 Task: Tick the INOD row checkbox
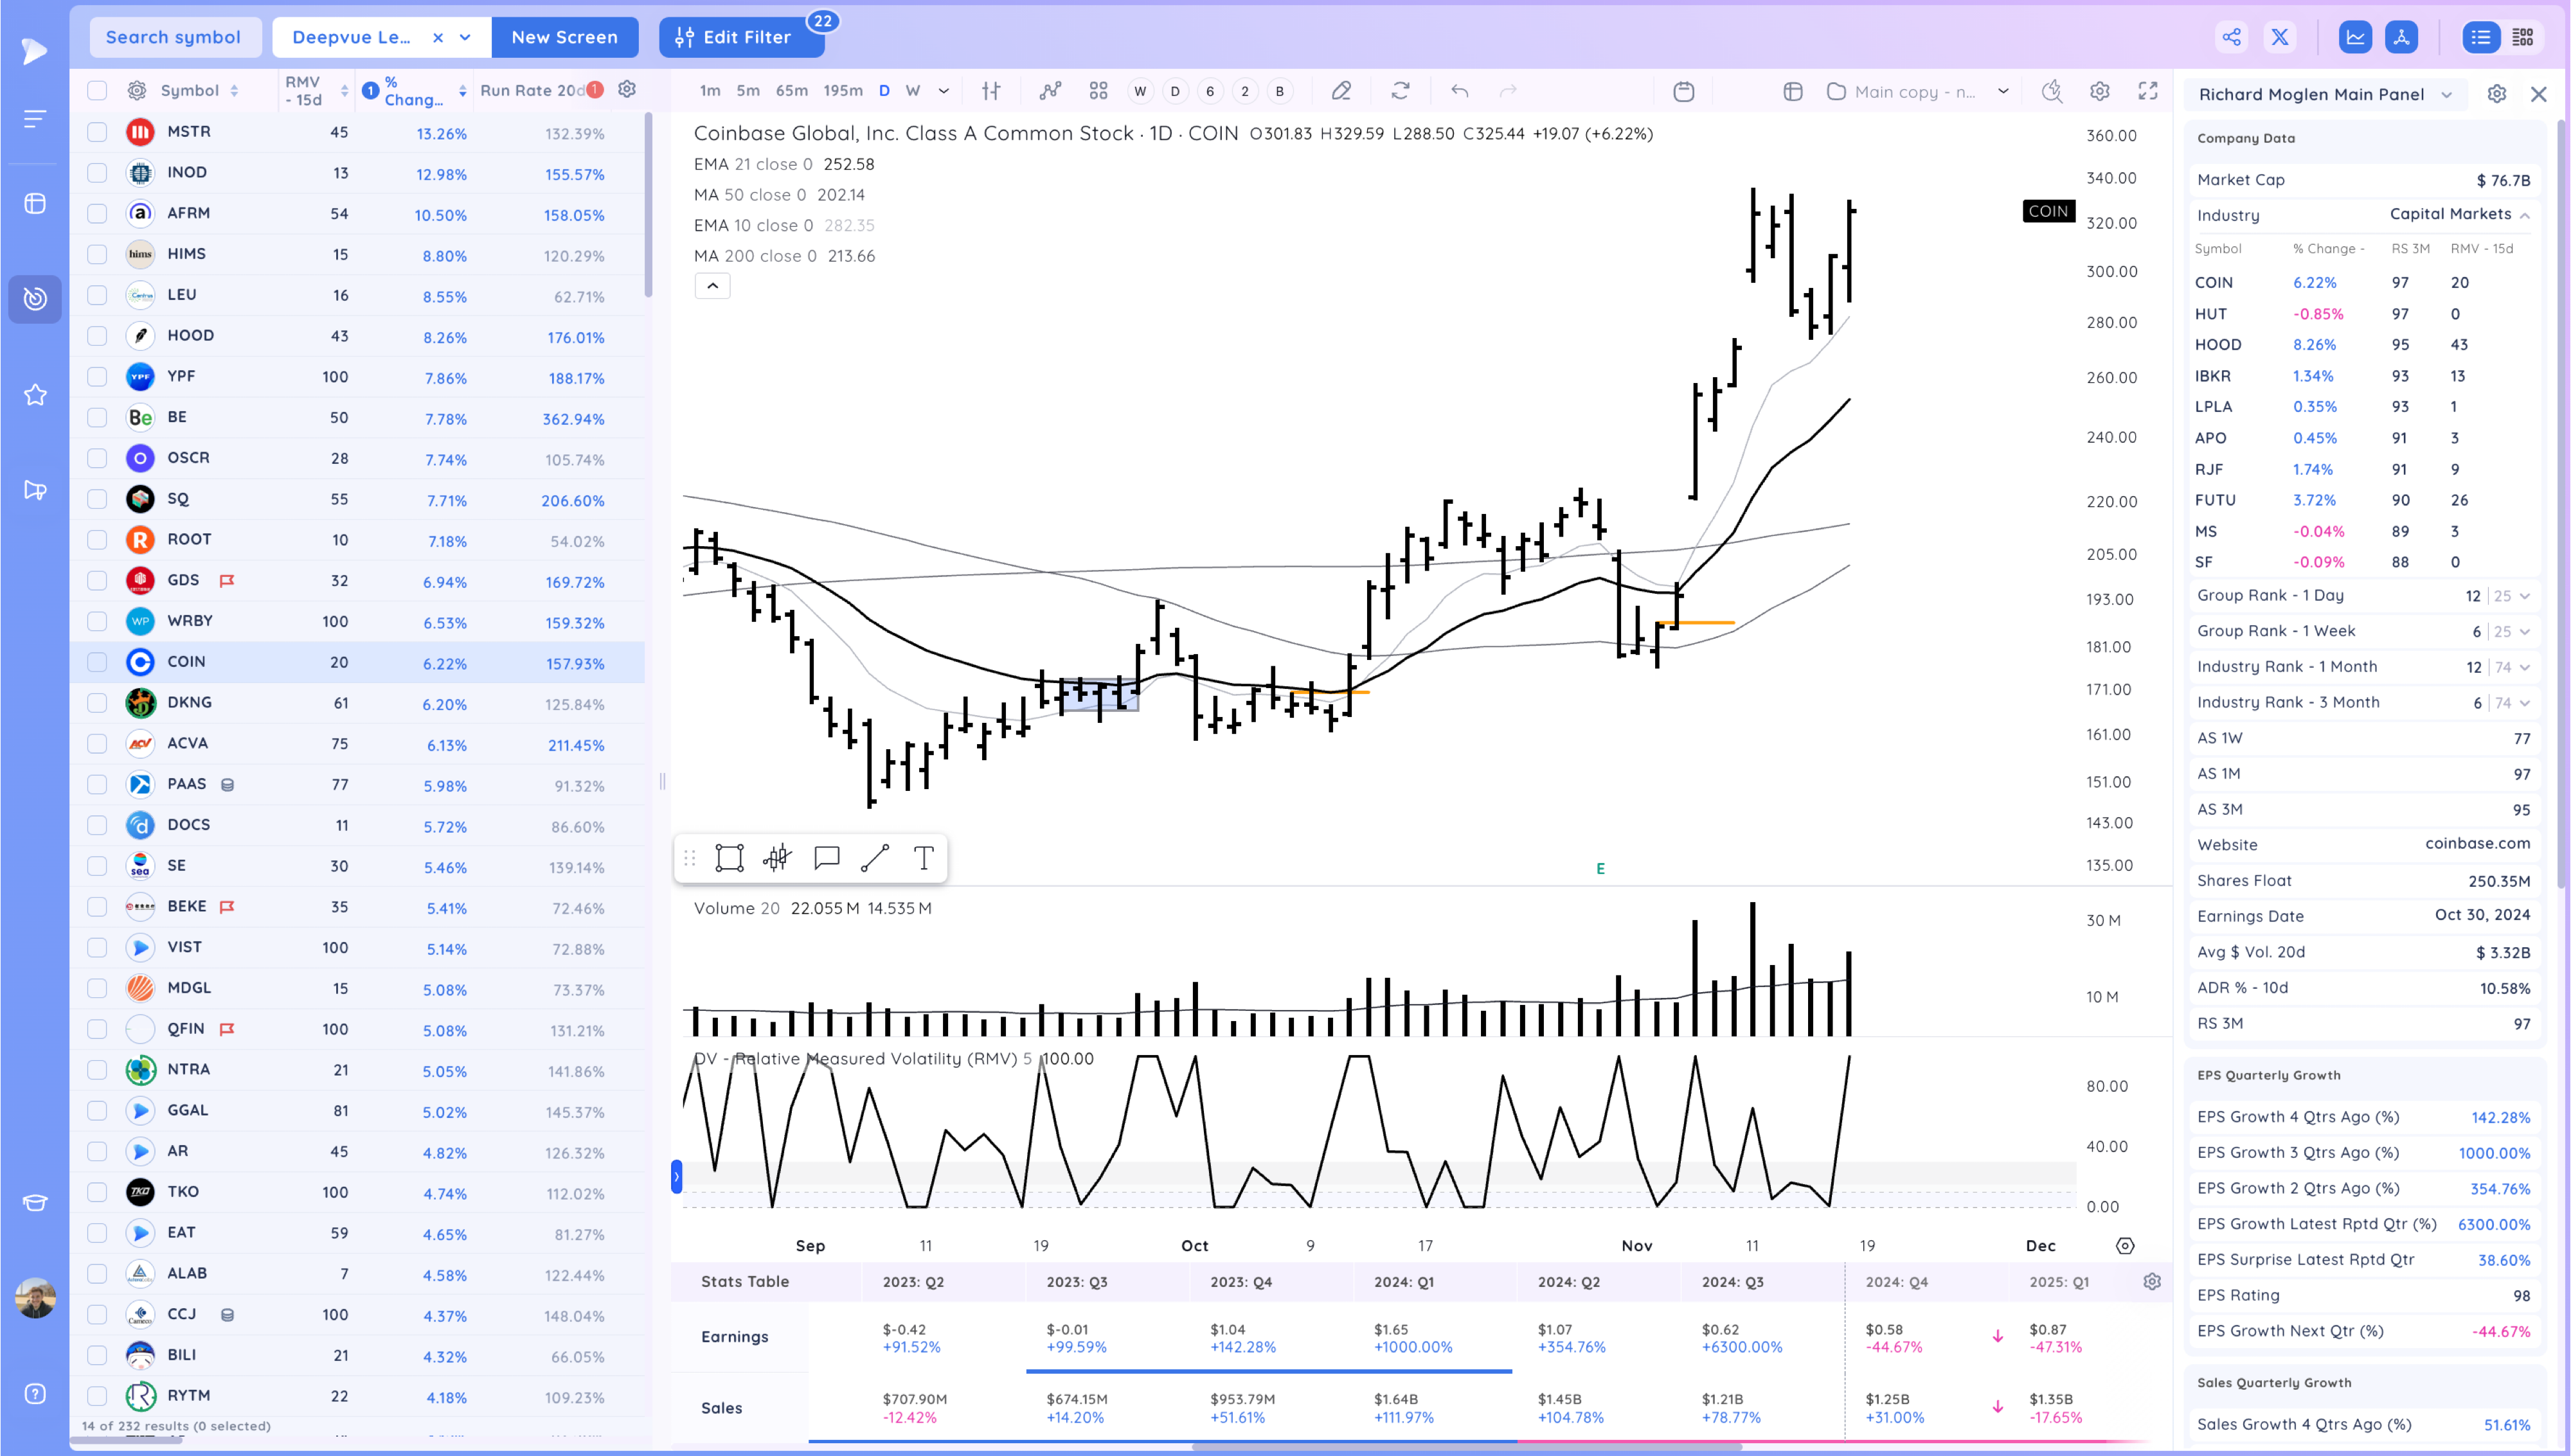(x=97, y=172)
